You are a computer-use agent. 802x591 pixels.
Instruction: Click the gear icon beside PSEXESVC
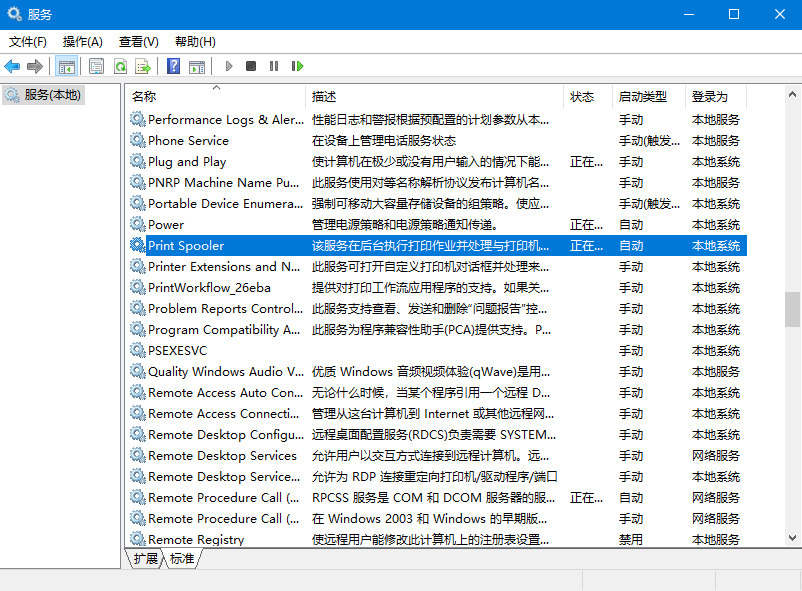click(x=138, y=350)
